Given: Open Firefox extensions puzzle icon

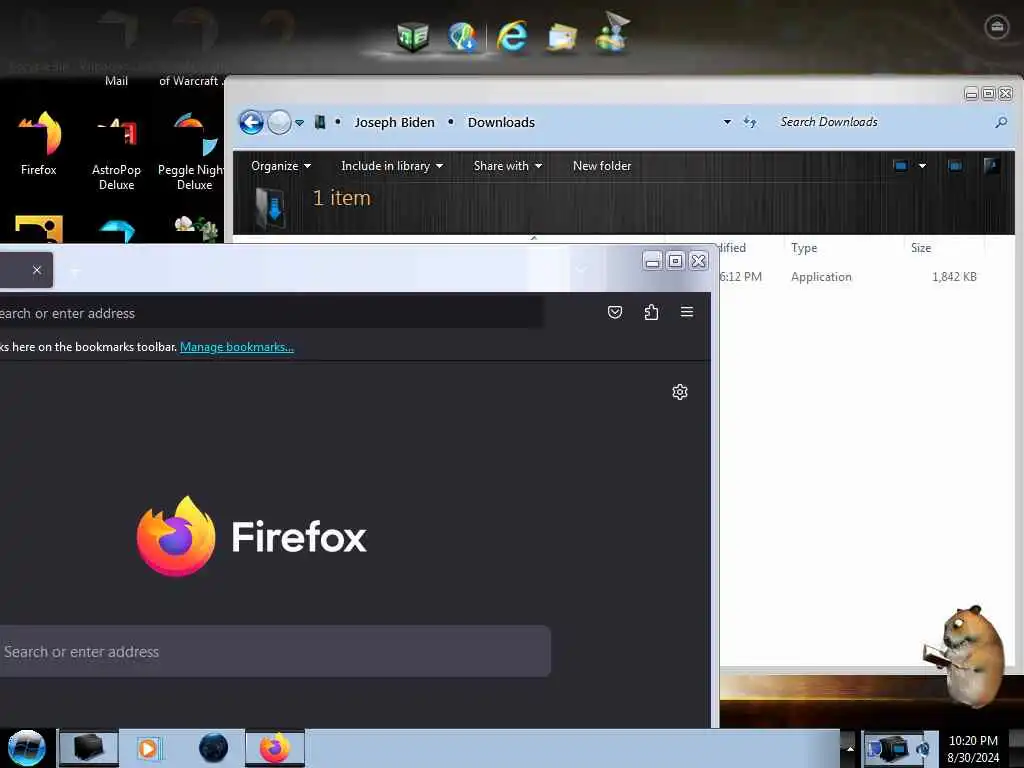Looking at the screenshot, I should [x=651, y=312].
